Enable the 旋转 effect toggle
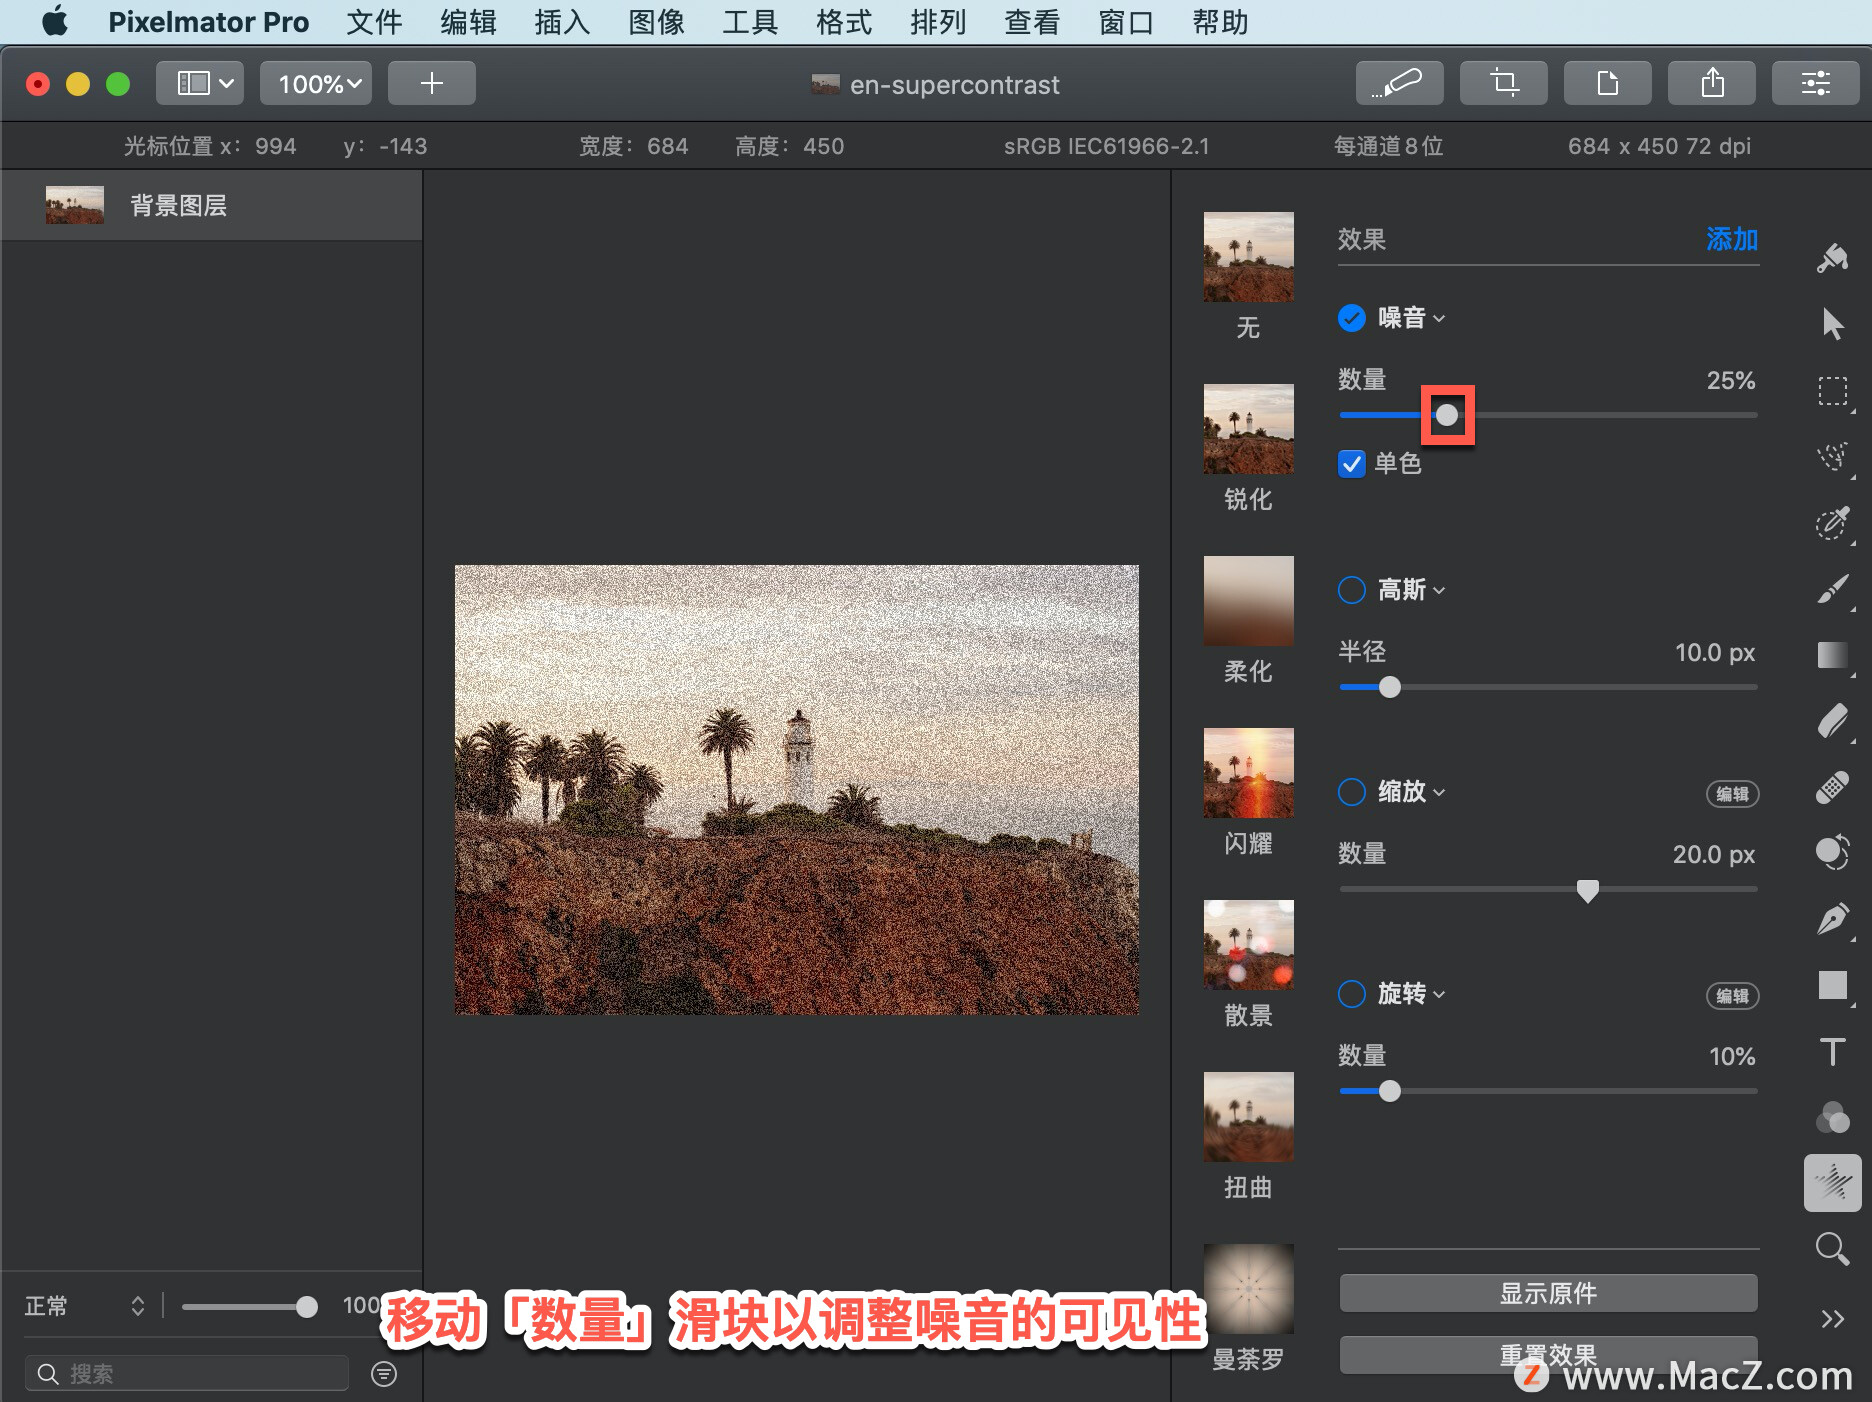Viewport: 1872px width, 1402px height. click(x=1351, y=994)
